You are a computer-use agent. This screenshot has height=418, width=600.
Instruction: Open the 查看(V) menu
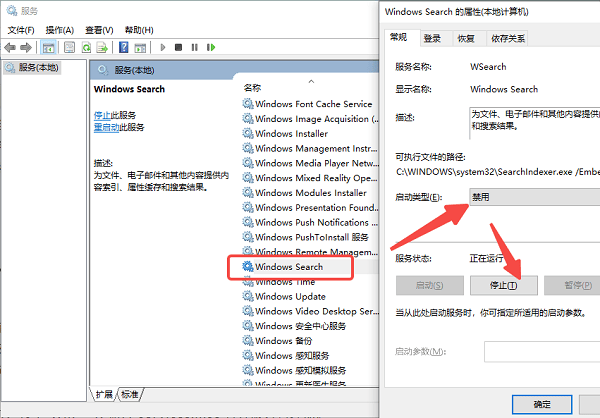[99, 30]
